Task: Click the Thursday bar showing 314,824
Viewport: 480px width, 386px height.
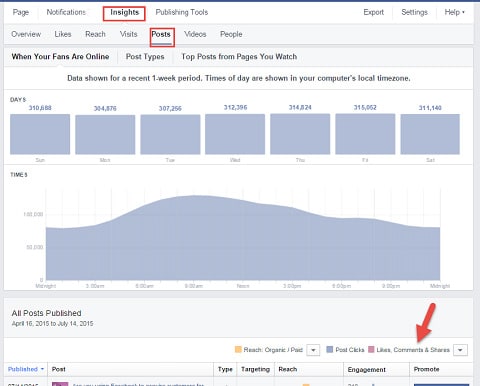Action: (300, 134)
